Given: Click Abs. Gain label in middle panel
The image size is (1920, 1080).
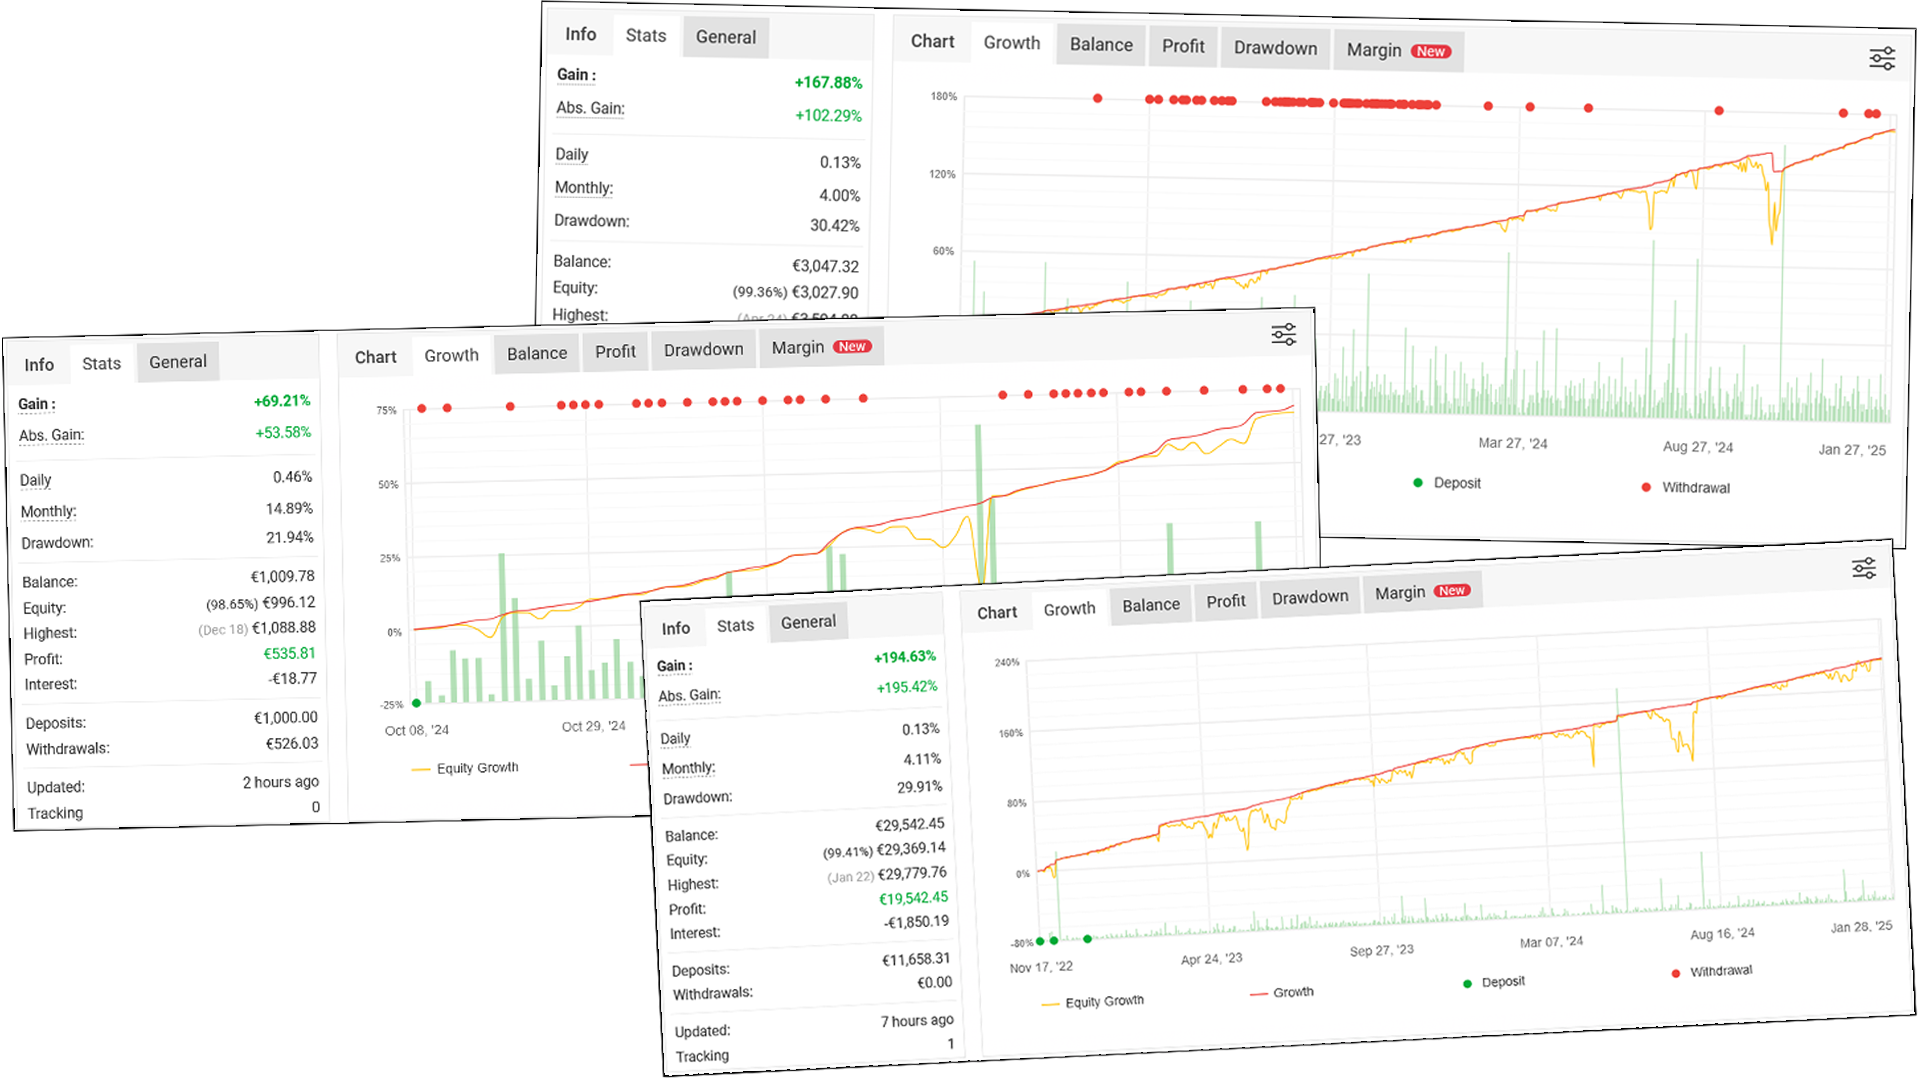Looking at the screenshot, I should pos(52,435).
